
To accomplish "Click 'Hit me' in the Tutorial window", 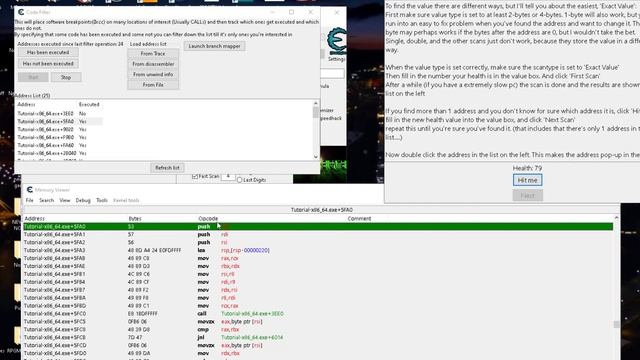I will click(x=527, y=180).
